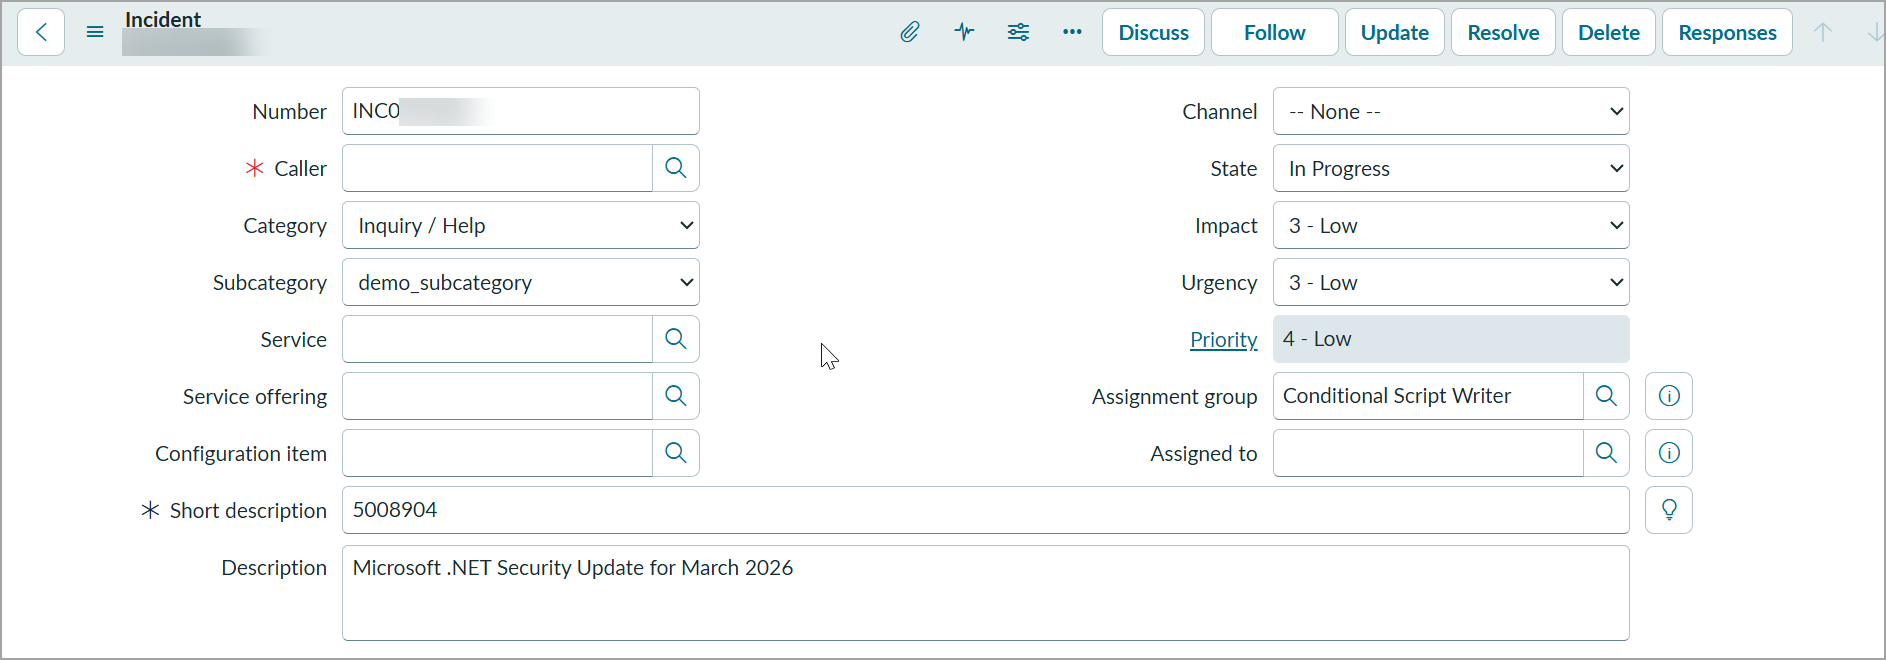Focus the Assigned to input field

point(1428,453)
